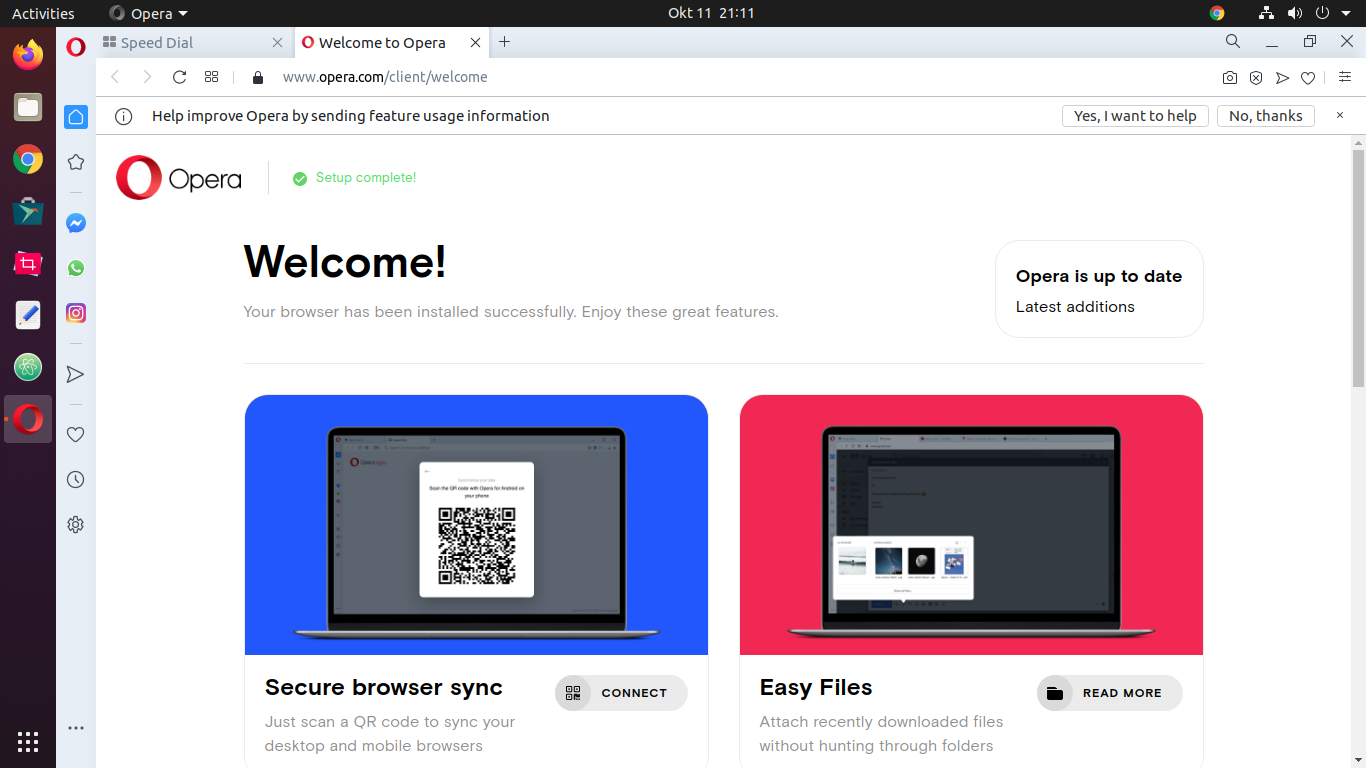Go back to previous page

[x=115, y=77]
